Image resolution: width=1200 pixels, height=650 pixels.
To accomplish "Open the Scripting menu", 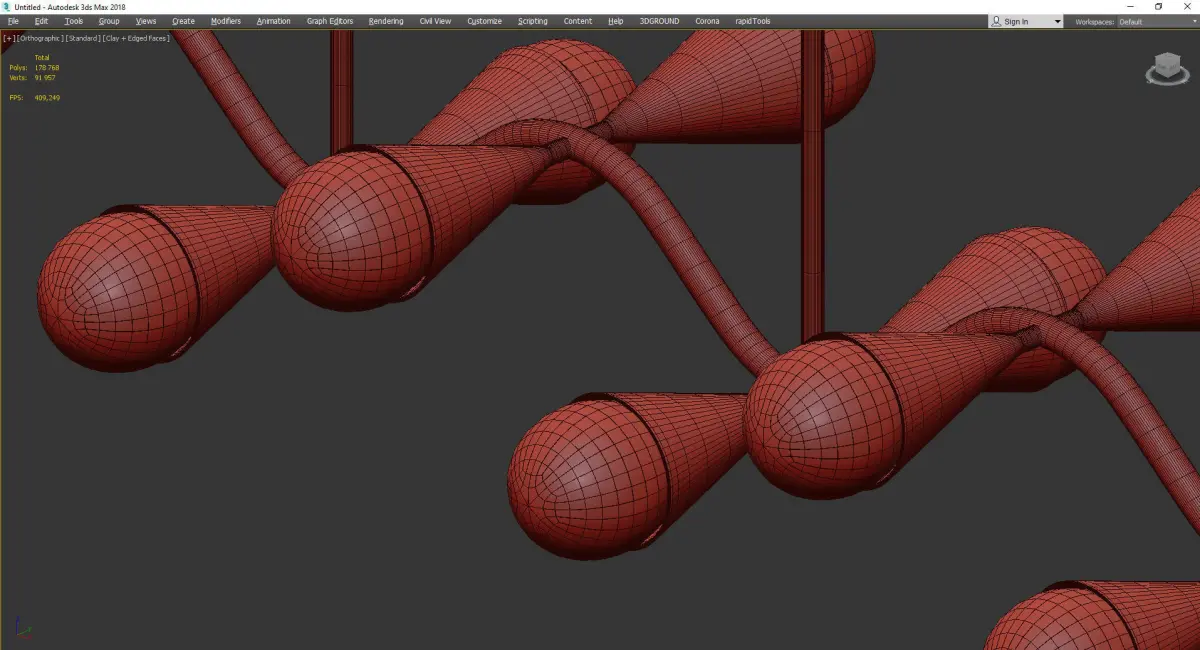I will (532, 21).
